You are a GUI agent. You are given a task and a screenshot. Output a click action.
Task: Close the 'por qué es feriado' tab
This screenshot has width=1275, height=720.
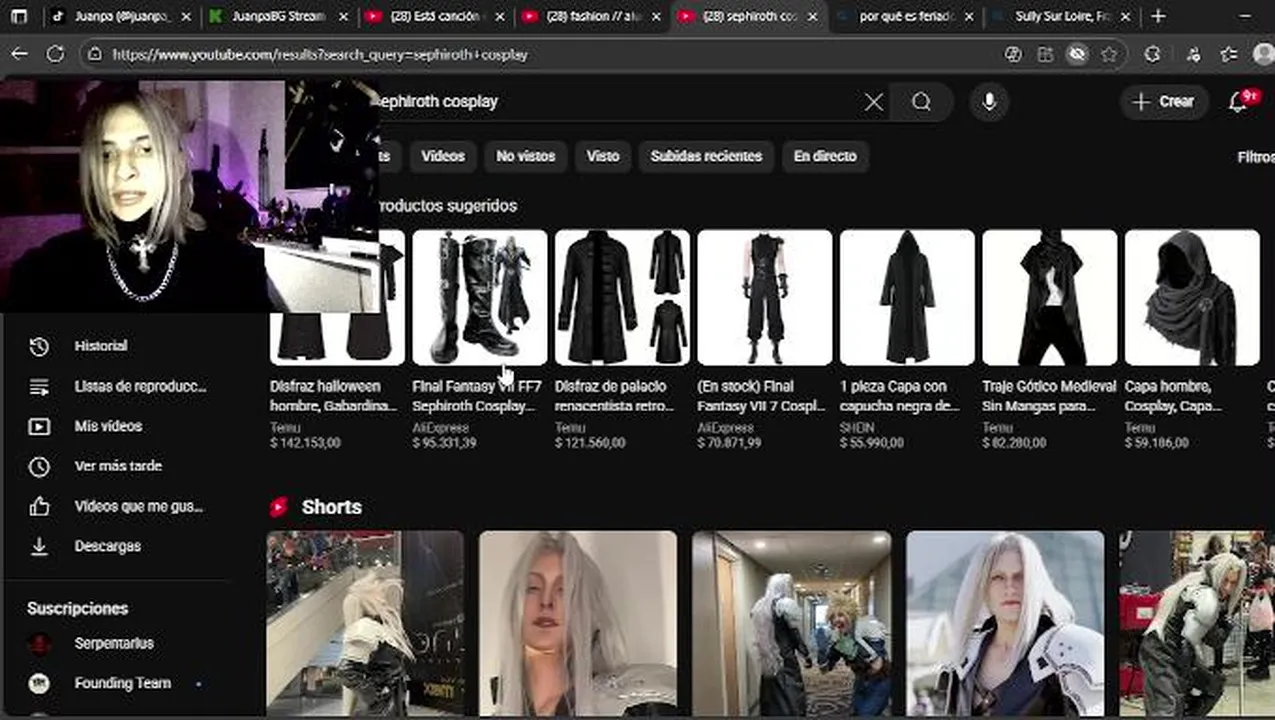[x=968, y=17]
